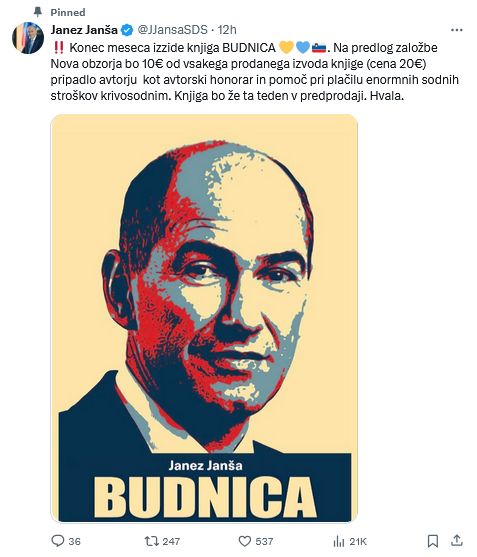Click the tweet text body
The height and width of the screenshot is (557, 477).
click(255, 72)
